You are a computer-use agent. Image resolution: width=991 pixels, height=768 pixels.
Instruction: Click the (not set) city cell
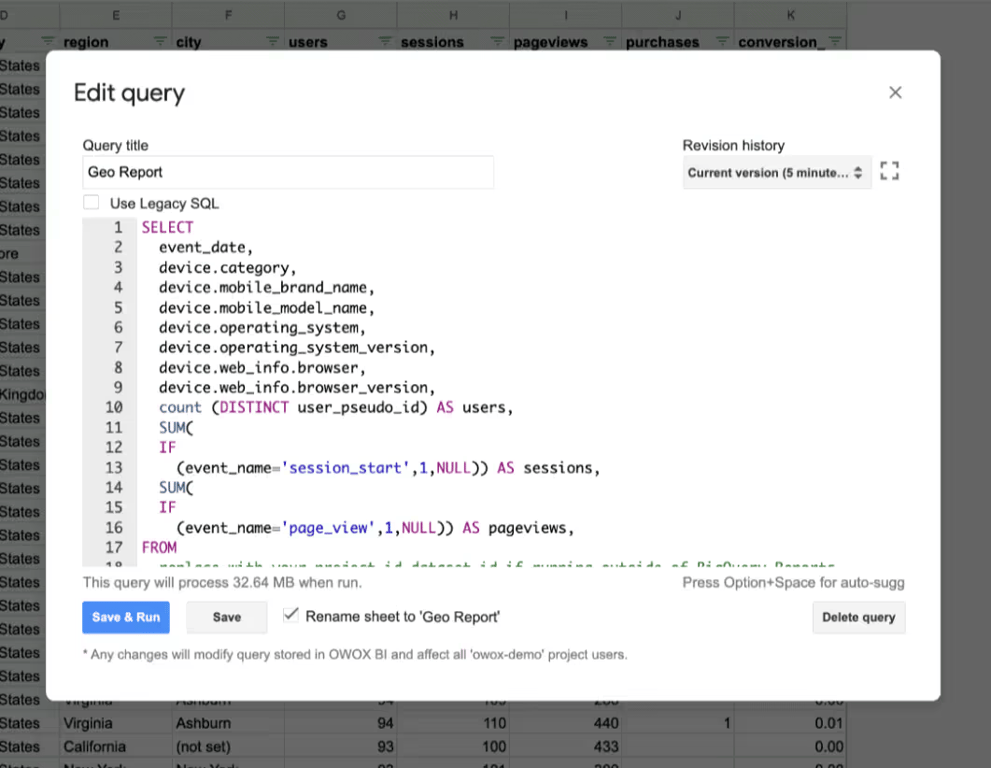click(228, 747)
